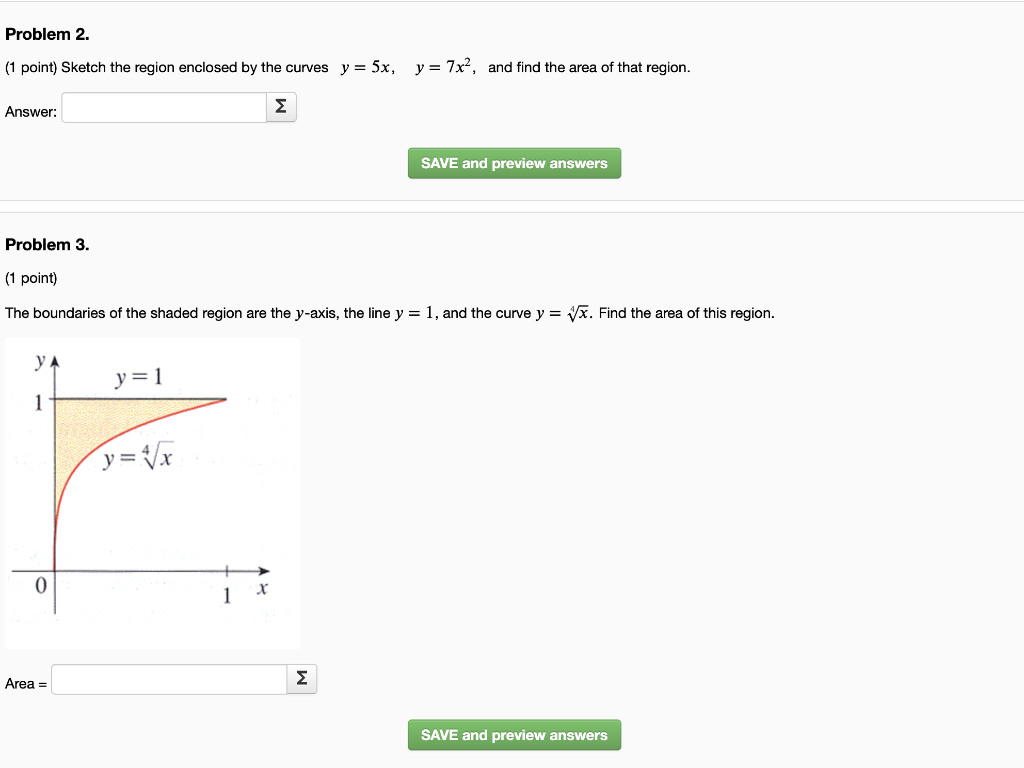Select the Problem 2 heading

pyautogui.click(x=48, y=33)
